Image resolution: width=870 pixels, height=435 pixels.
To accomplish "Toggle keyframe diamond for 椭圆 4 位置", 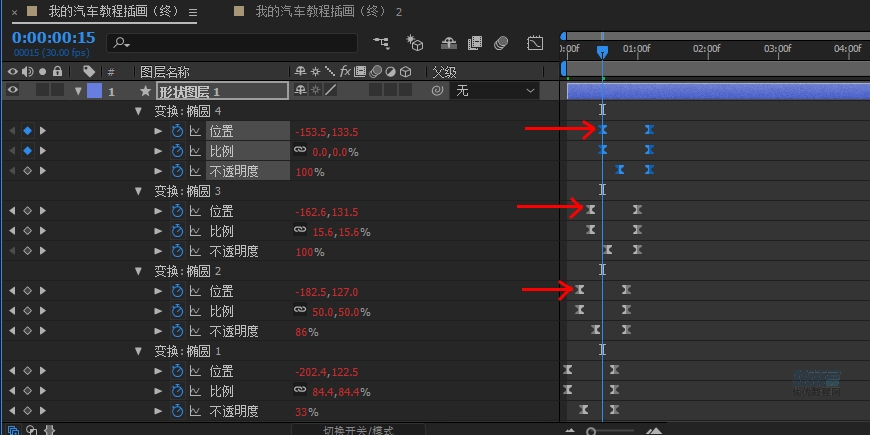I will click(27, 131).
